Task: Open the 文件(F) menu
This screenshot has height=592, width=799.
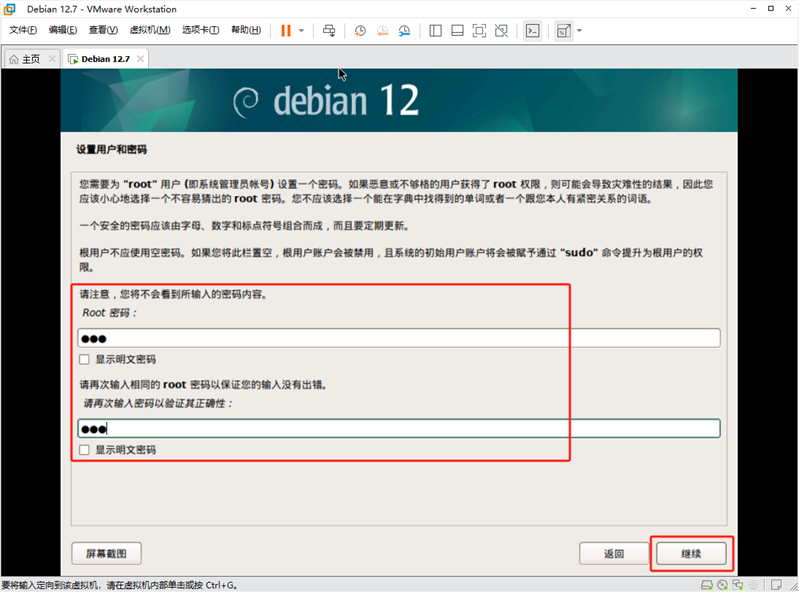Action: click(23, 30)
